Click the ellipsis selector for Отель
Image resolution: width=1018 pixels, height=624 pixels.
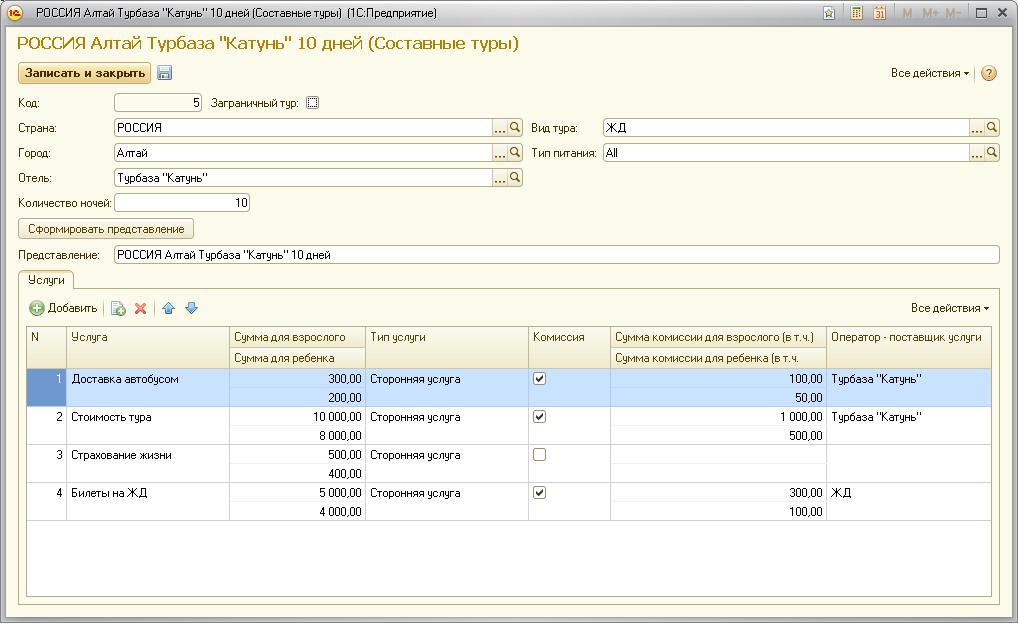click(500, 177)
